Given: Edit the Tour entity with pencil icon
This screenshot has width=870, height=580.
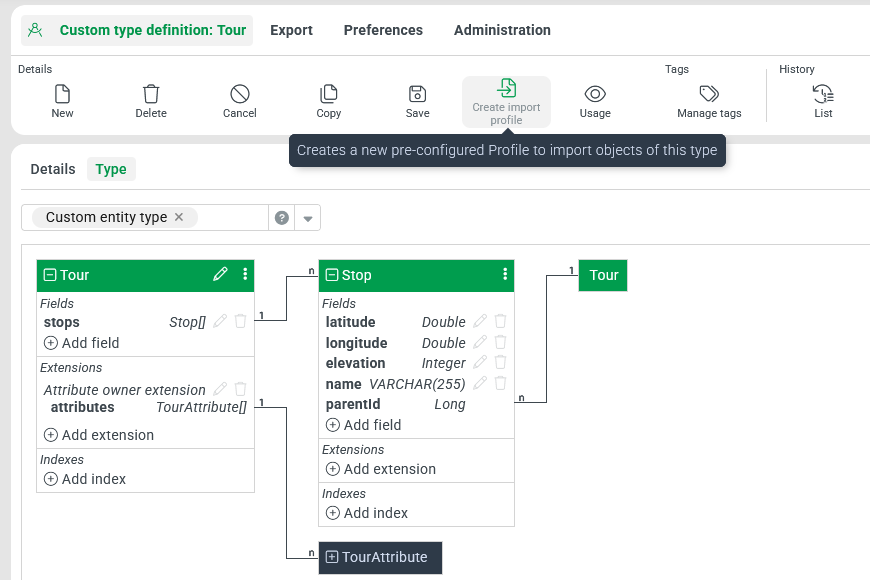Looking at the screenshot, I should pyautogui.click(x=221, y=275).
